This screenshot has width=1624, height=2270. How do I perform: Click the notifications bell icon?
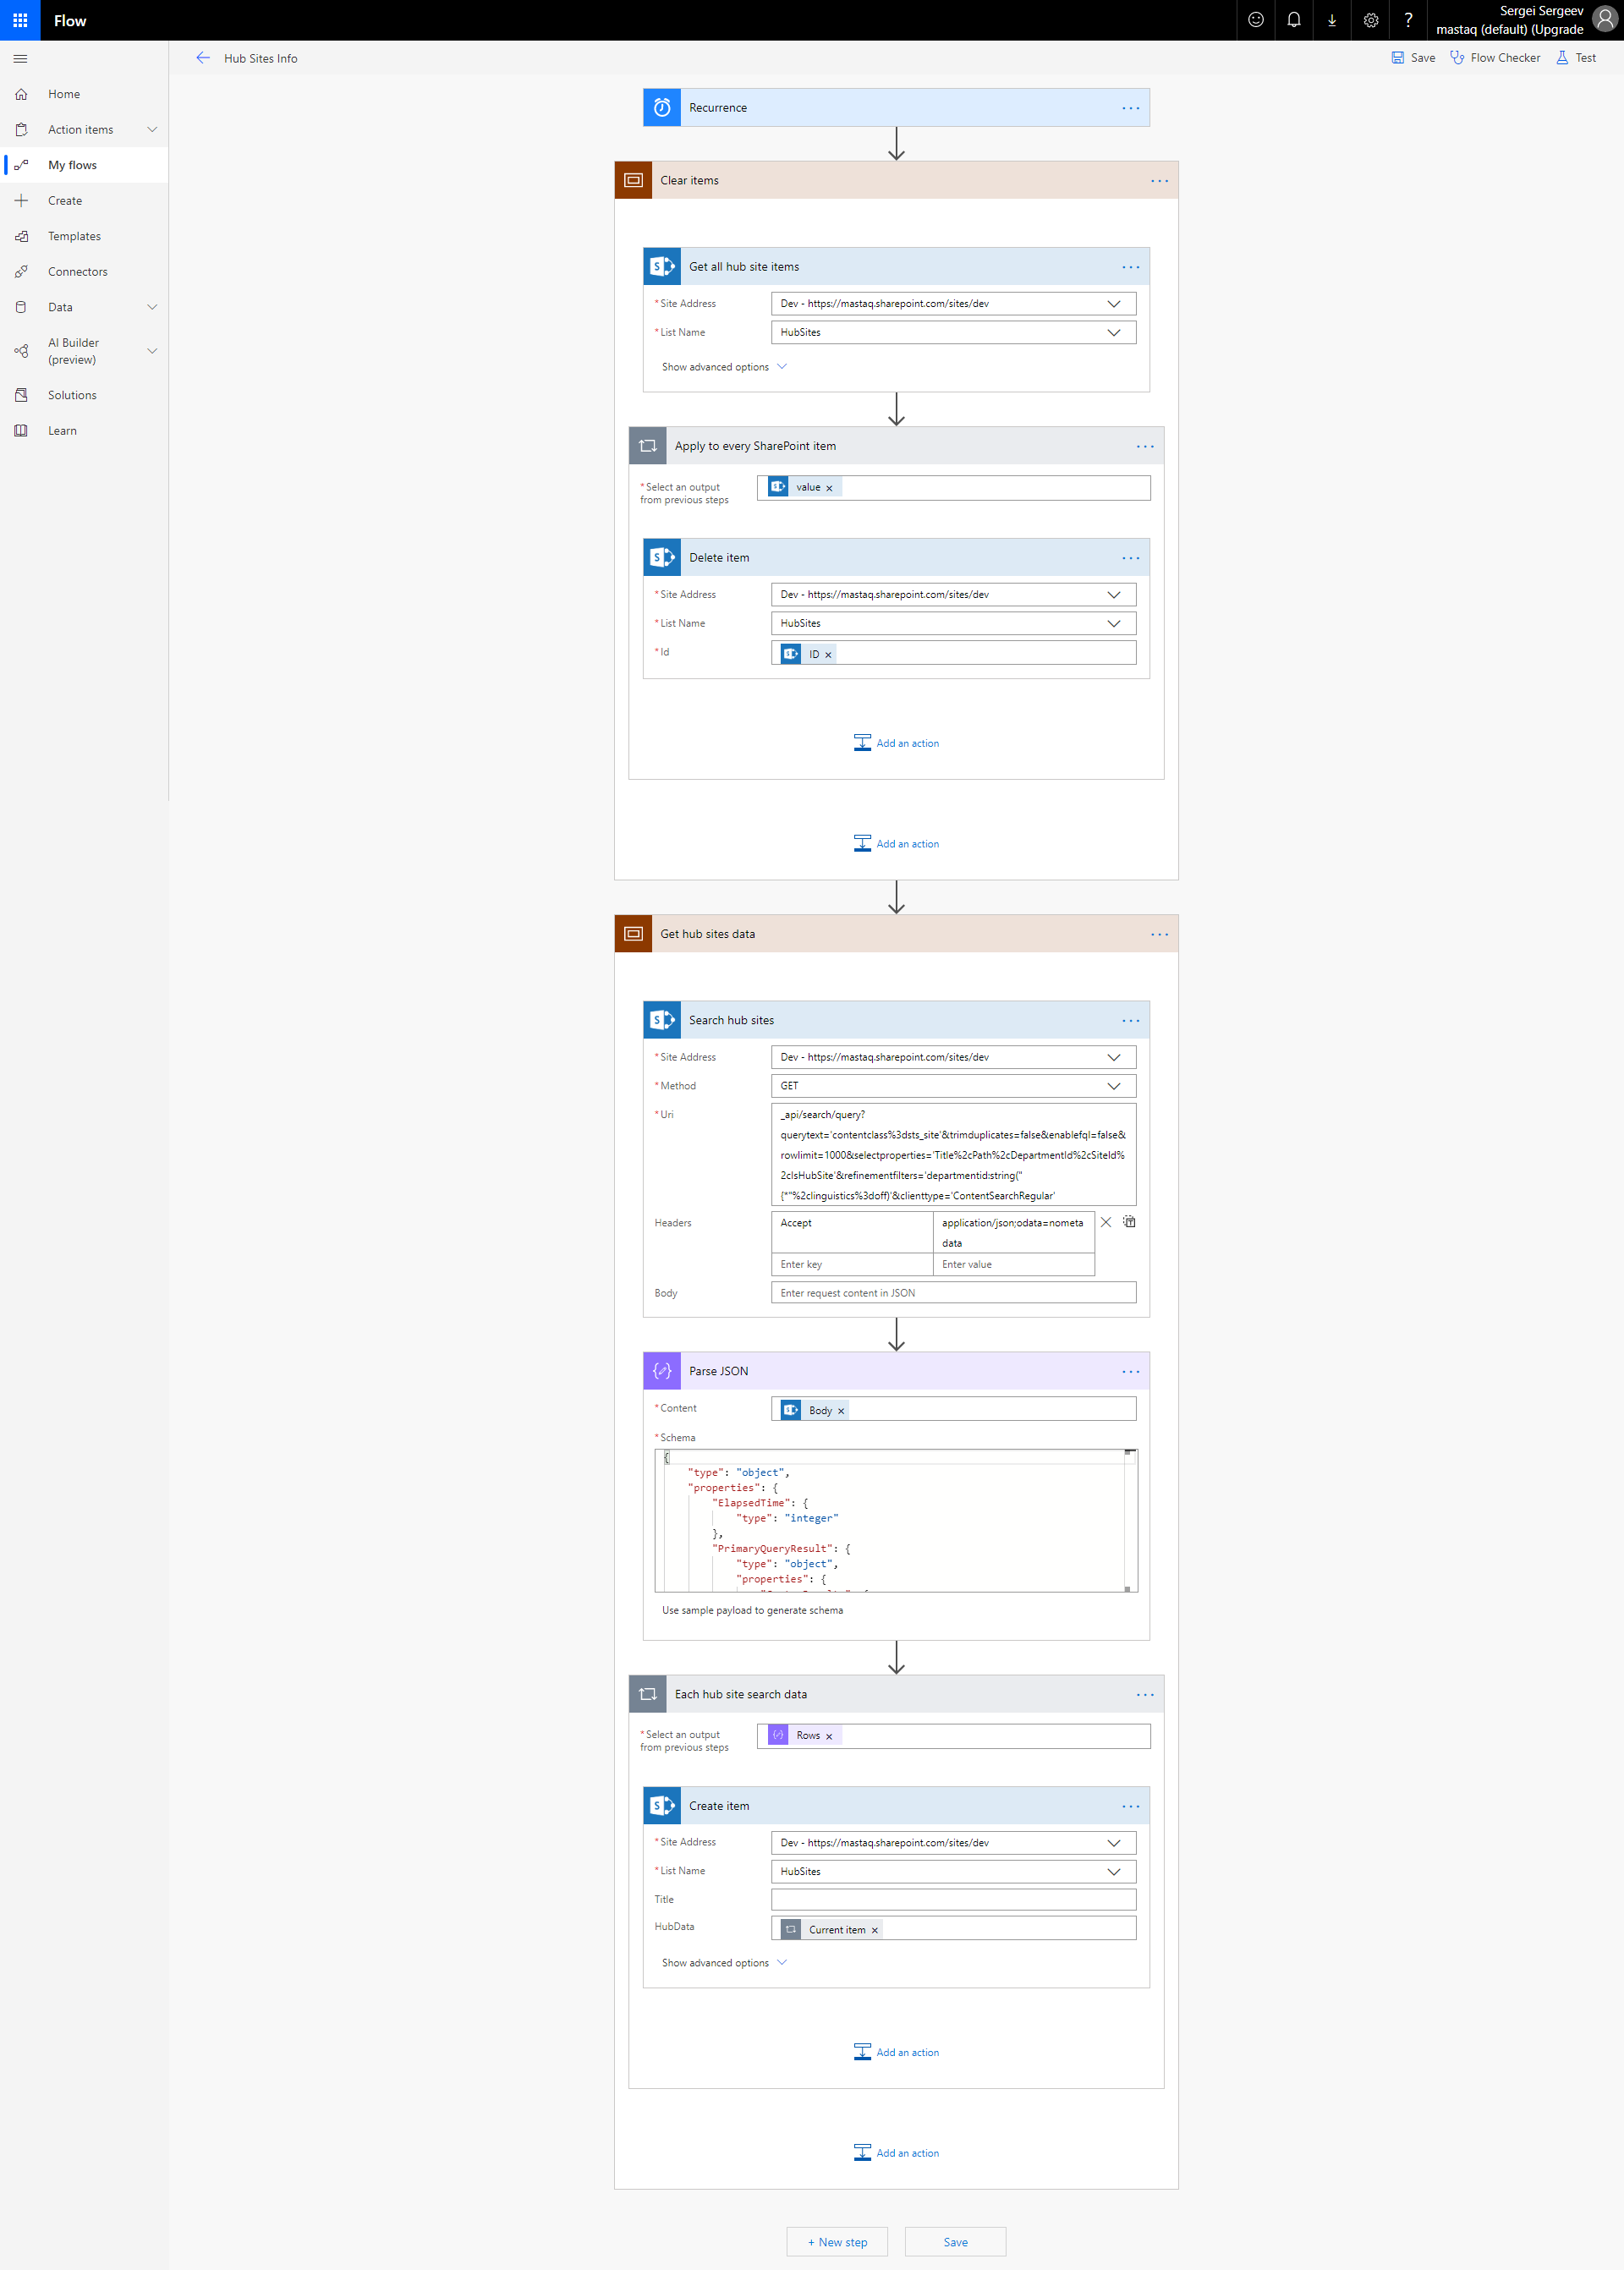pyautogui.click(x=1293, y=20)
